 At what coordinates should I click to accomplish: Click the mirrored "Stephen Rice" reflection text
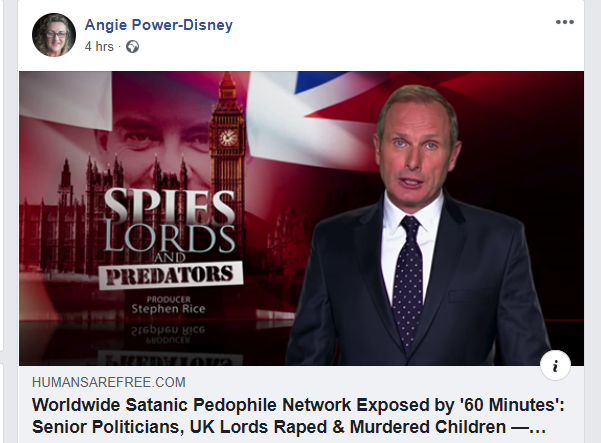click(168, 330)
